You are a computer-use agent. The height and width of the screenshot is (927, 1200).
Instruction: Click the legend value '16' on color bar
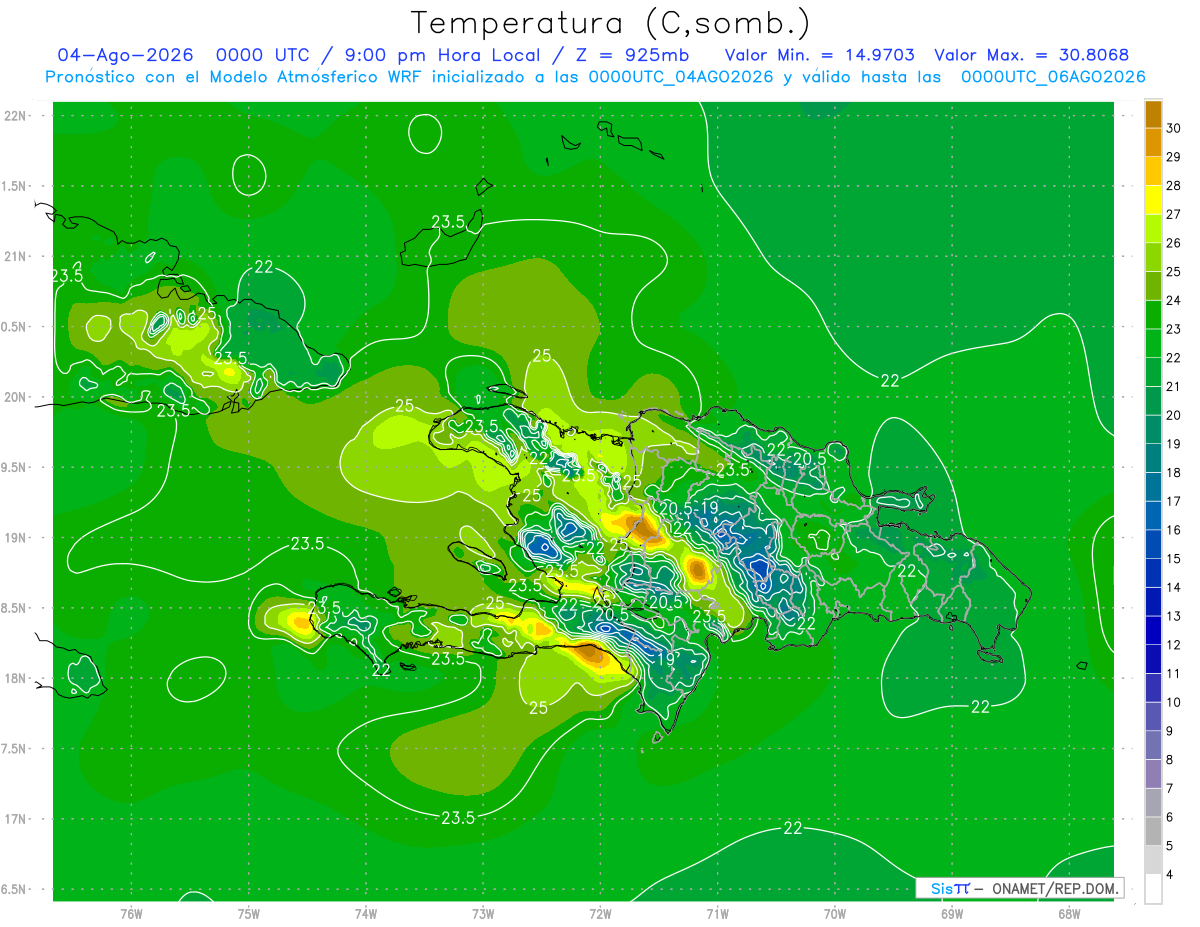1174,530
